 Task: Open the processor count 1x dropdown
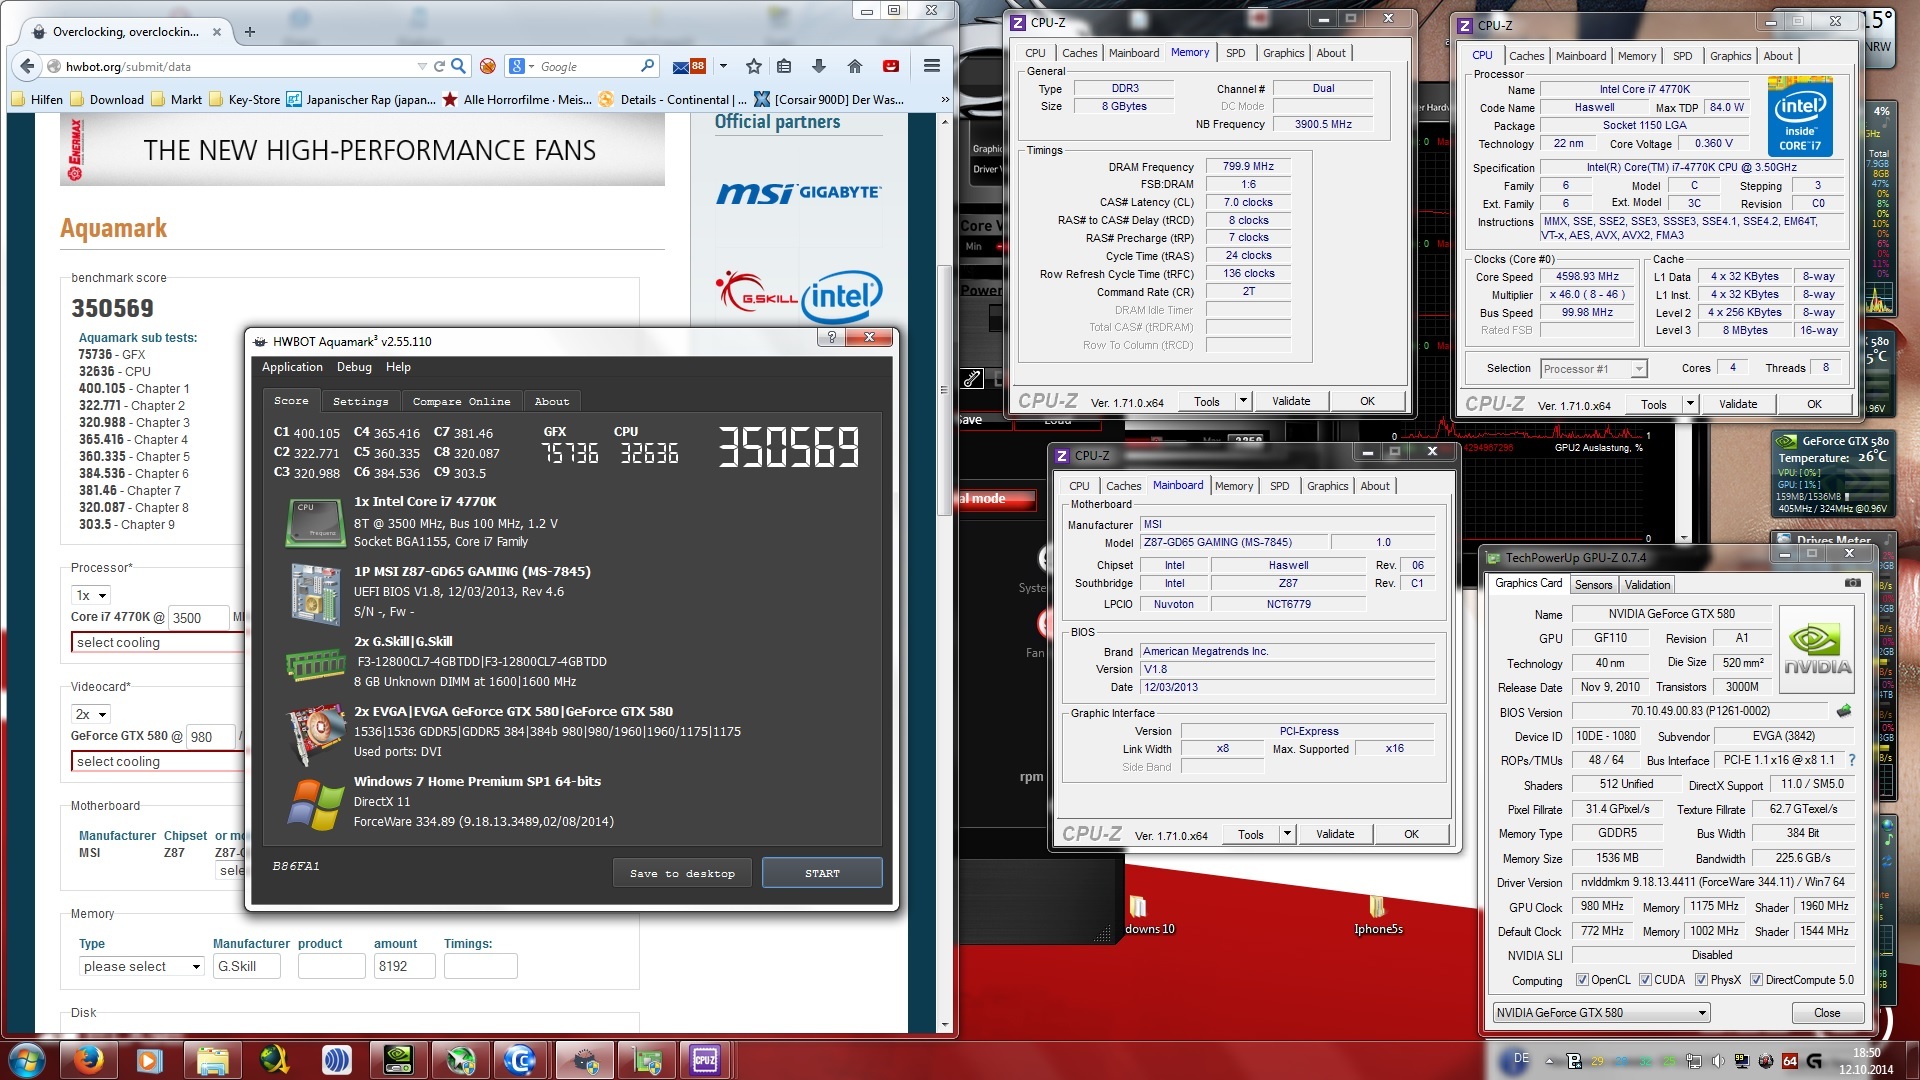(91, 595)
